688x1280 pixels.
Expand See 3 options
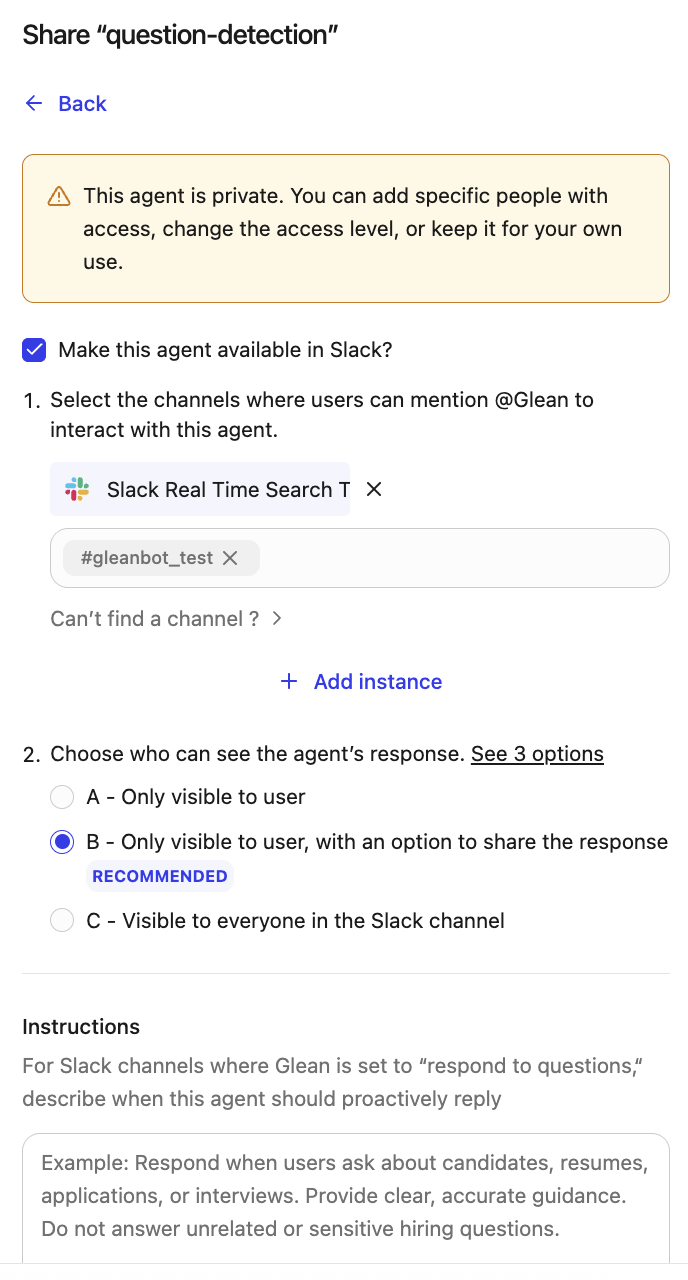(537, 753)
